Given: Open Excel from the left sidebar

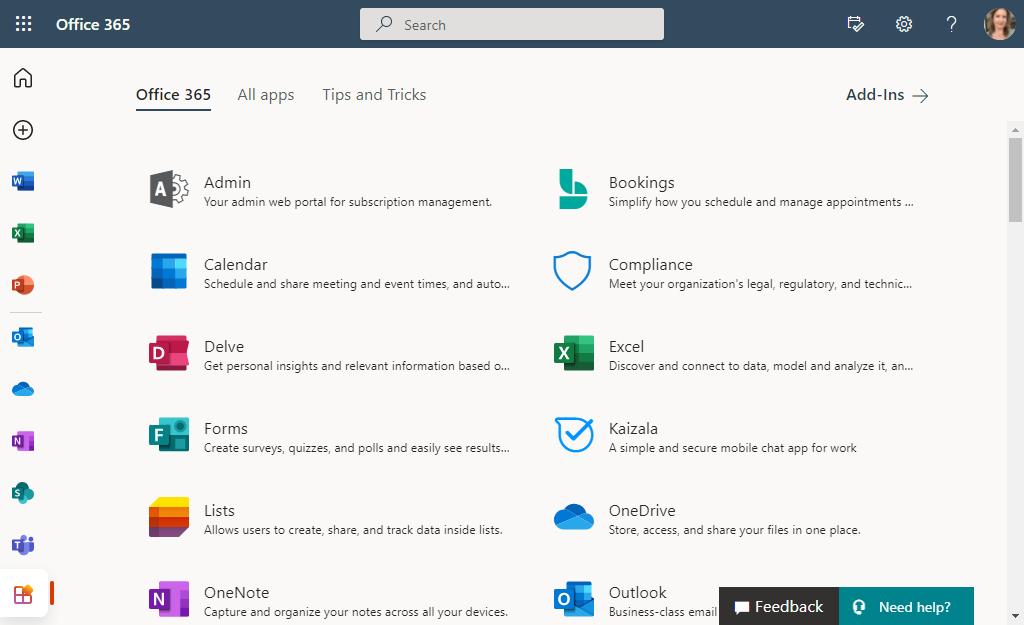Looking at the screenshot, I should pos(23,233).
